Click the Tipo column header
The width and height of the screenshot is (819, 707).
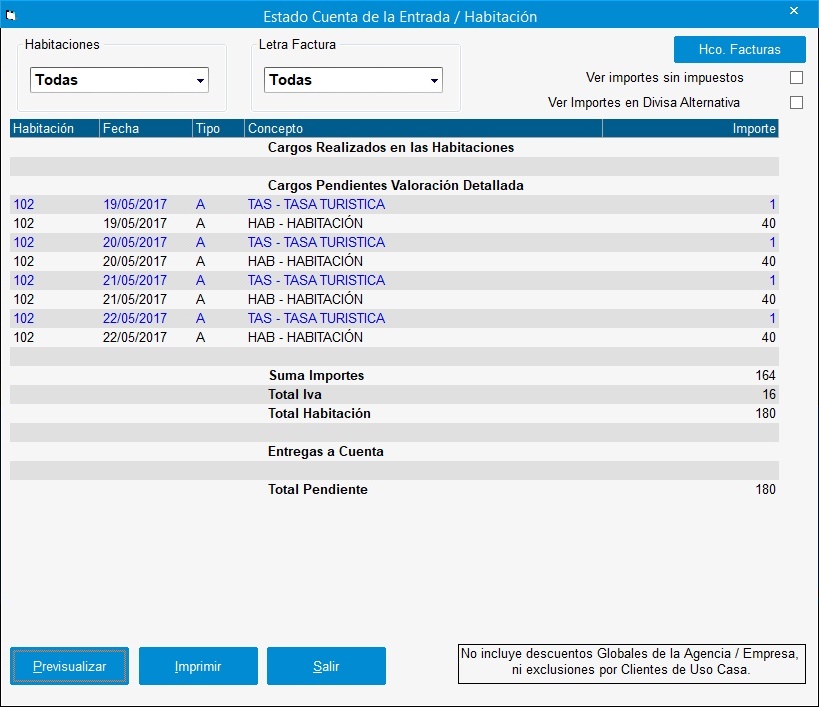coord(218,128)
